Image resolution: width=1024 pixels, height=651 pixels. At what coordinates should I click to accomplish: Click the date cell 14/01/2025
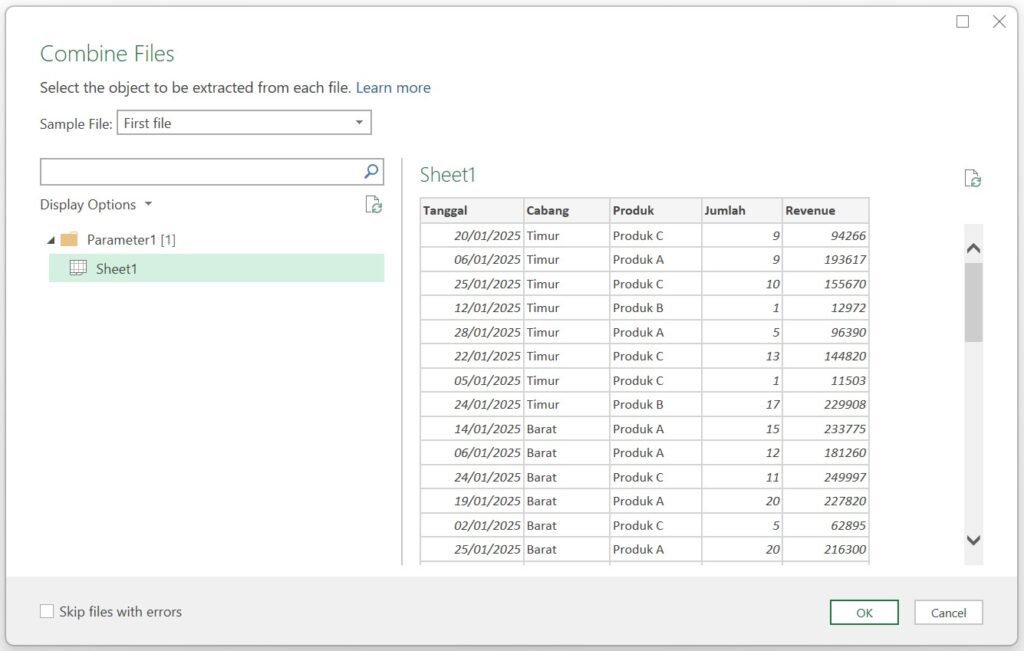(472, 428)
